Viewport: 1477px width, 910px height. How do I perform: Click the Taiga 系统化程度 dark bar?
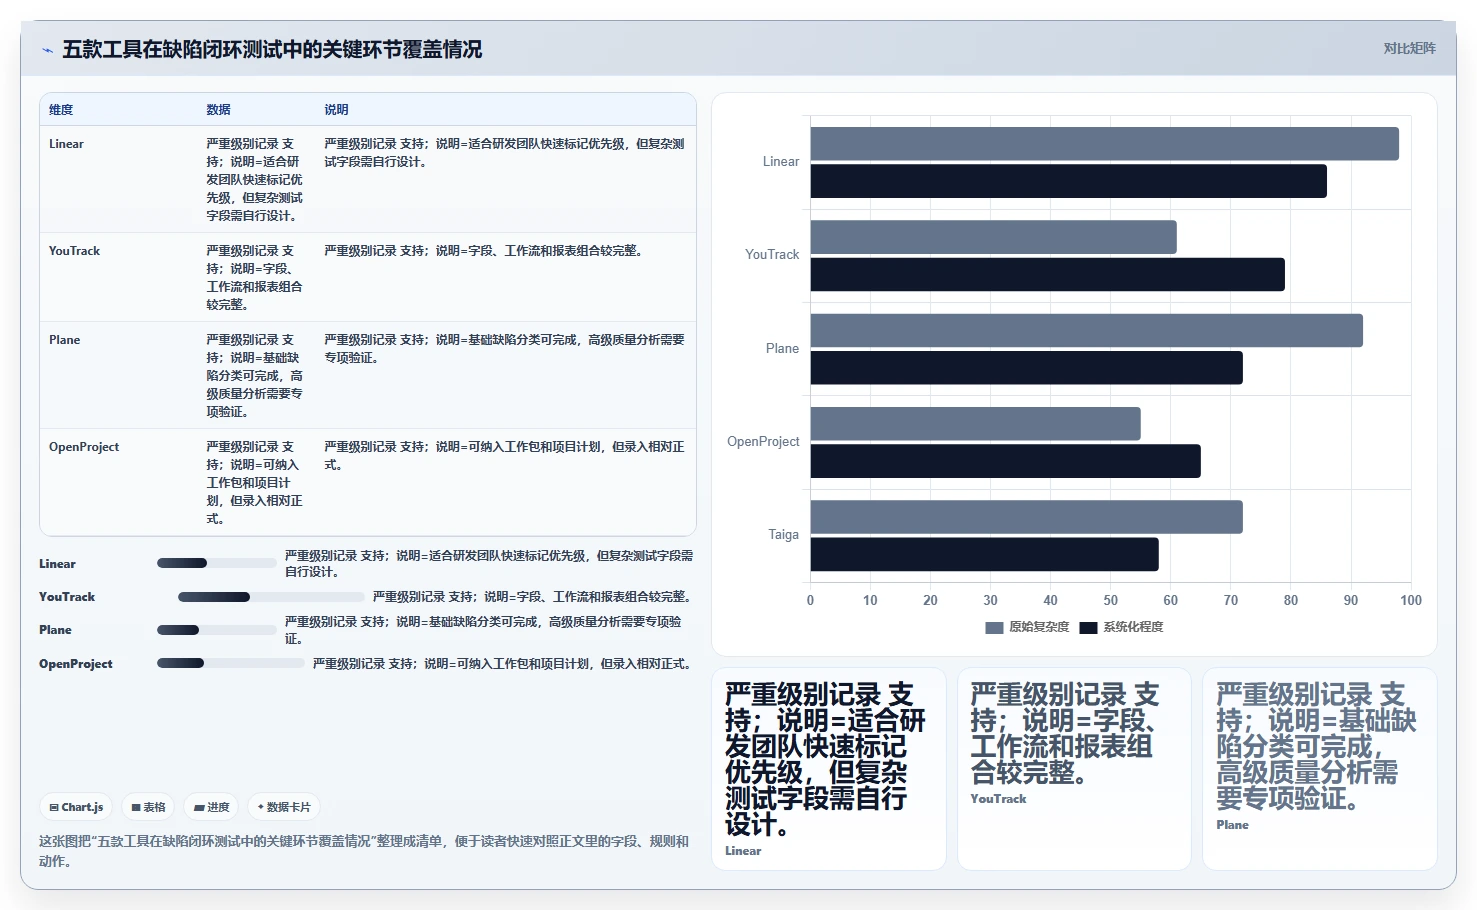tap(984, 555)
